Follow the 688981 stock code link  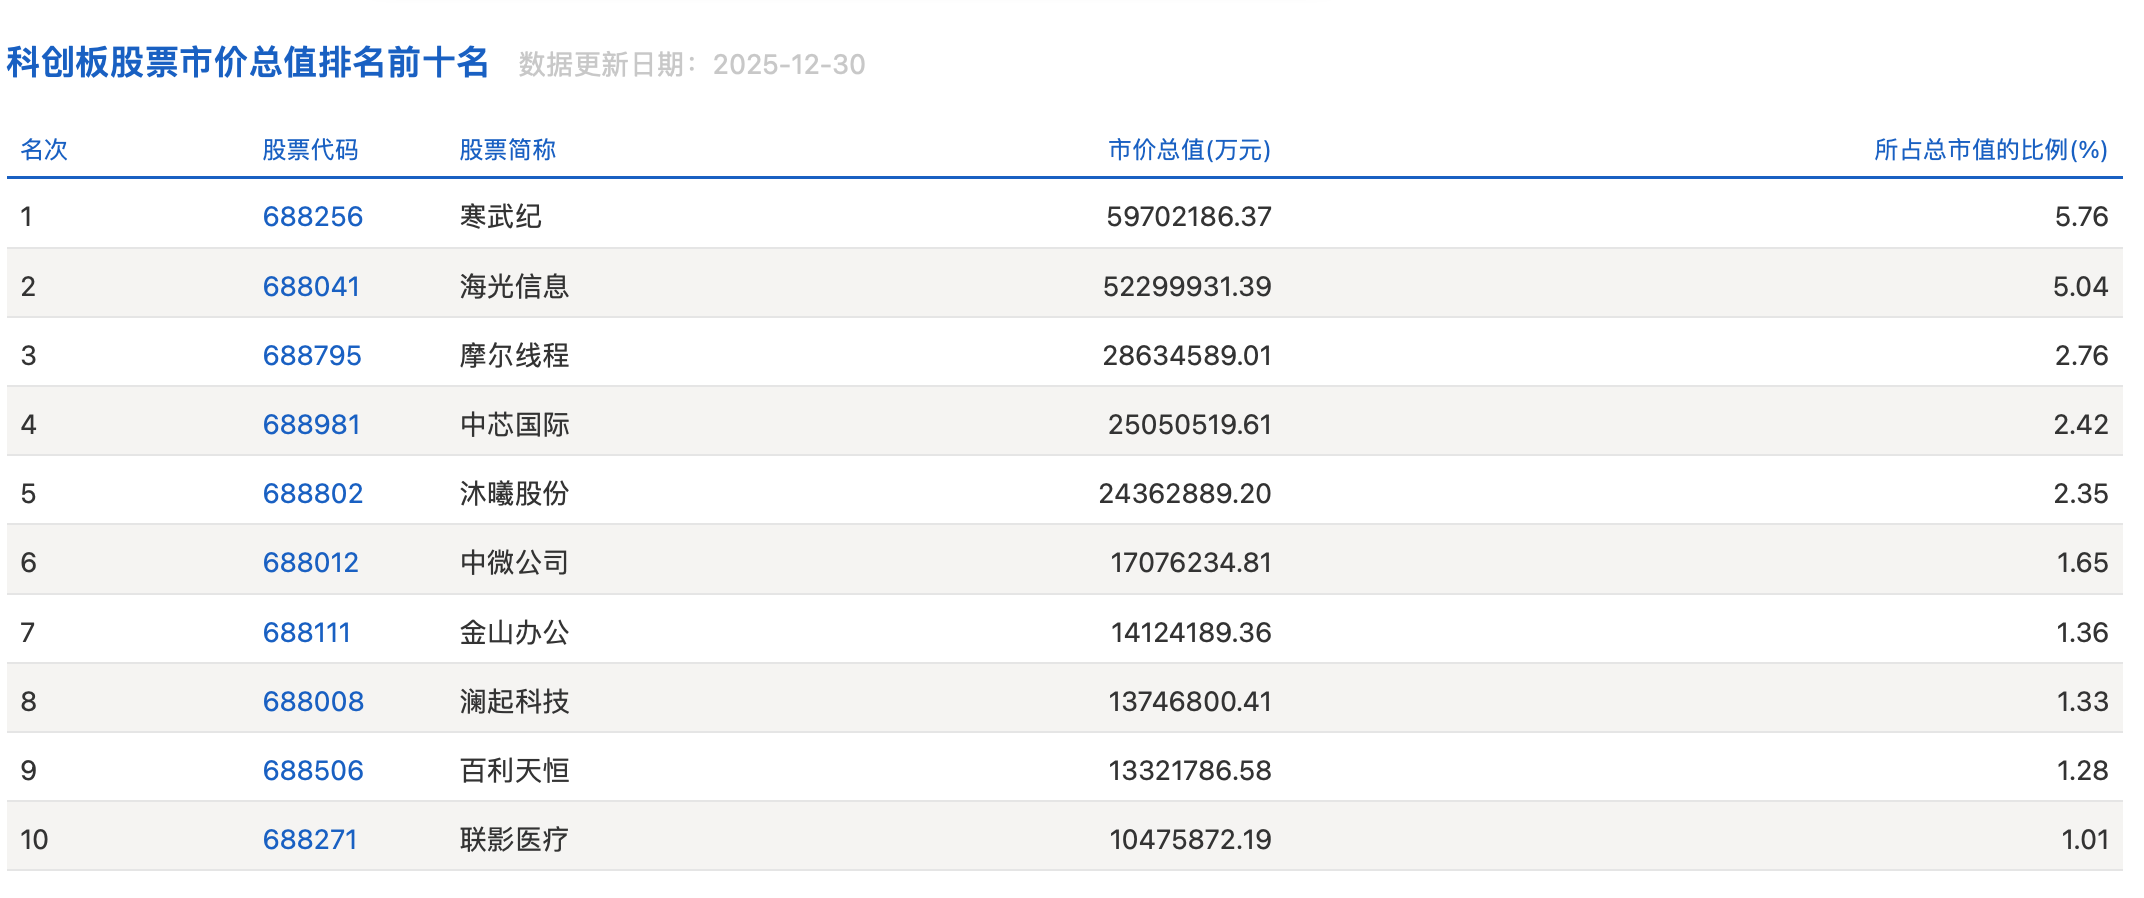coord(311,424)
